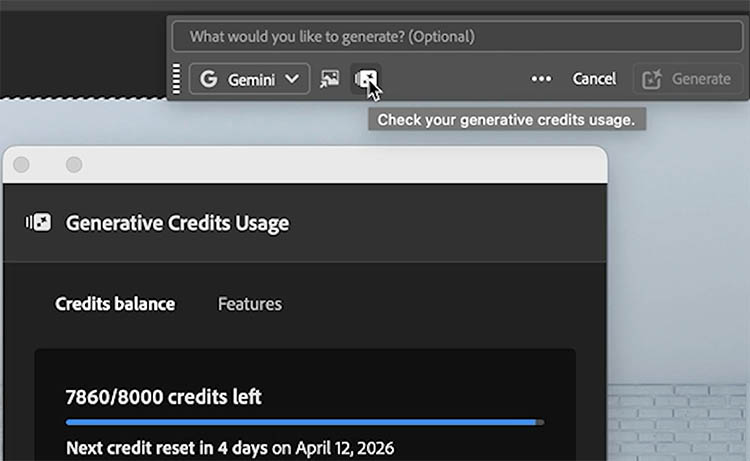This screenshot has width=750, height=461.
Task: Focus the 'What would you like to generate' field
Action: click(x=455, y=37)
